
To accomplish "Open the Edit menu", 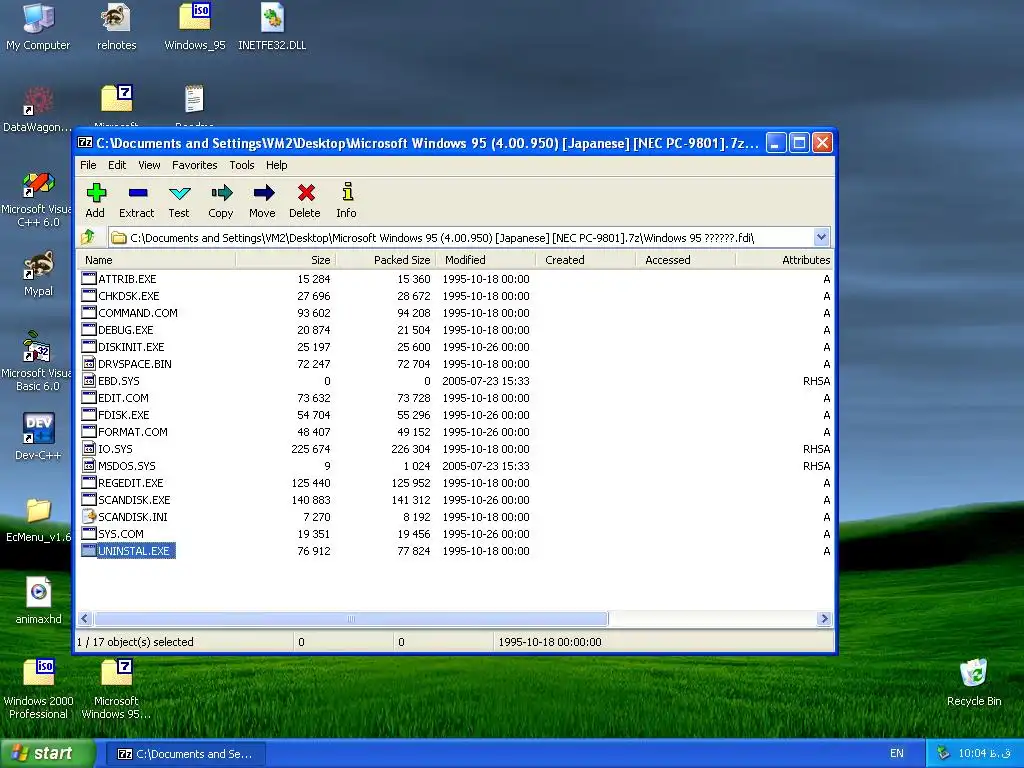I will tap(117, 165).
